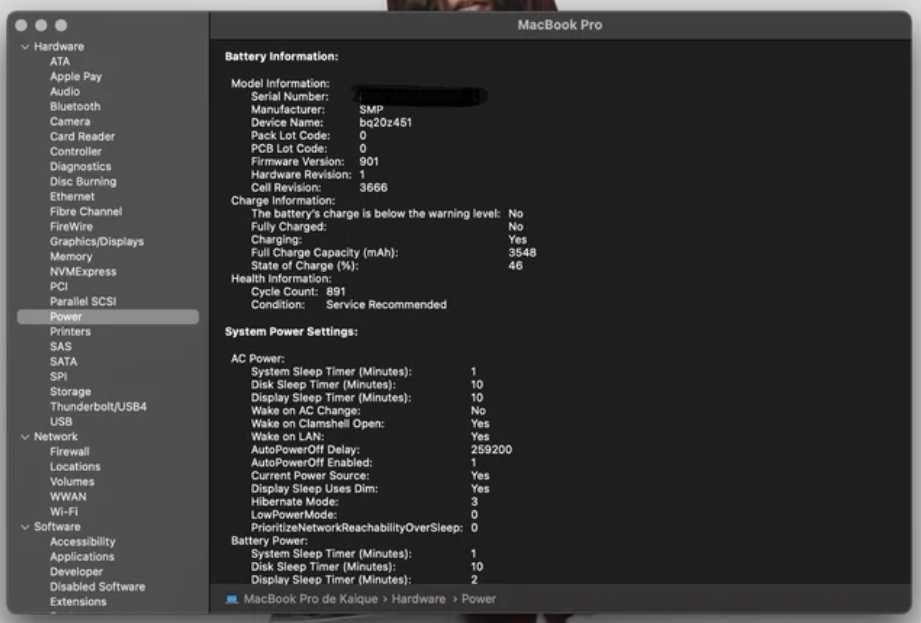Click AutoPowerOff Delay value 259200
This screenshot has height=623, width=921.
[491, 450]
